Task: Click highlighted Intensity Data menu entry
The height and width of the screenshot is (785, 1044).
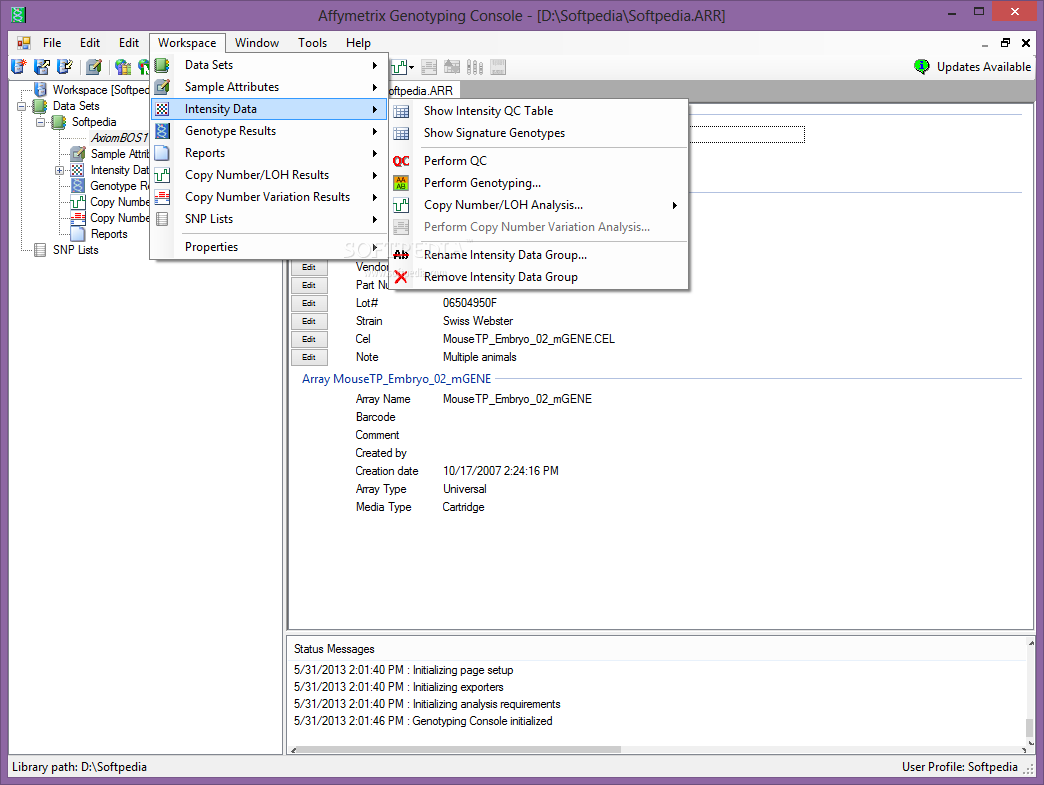Action: point(268,109)
